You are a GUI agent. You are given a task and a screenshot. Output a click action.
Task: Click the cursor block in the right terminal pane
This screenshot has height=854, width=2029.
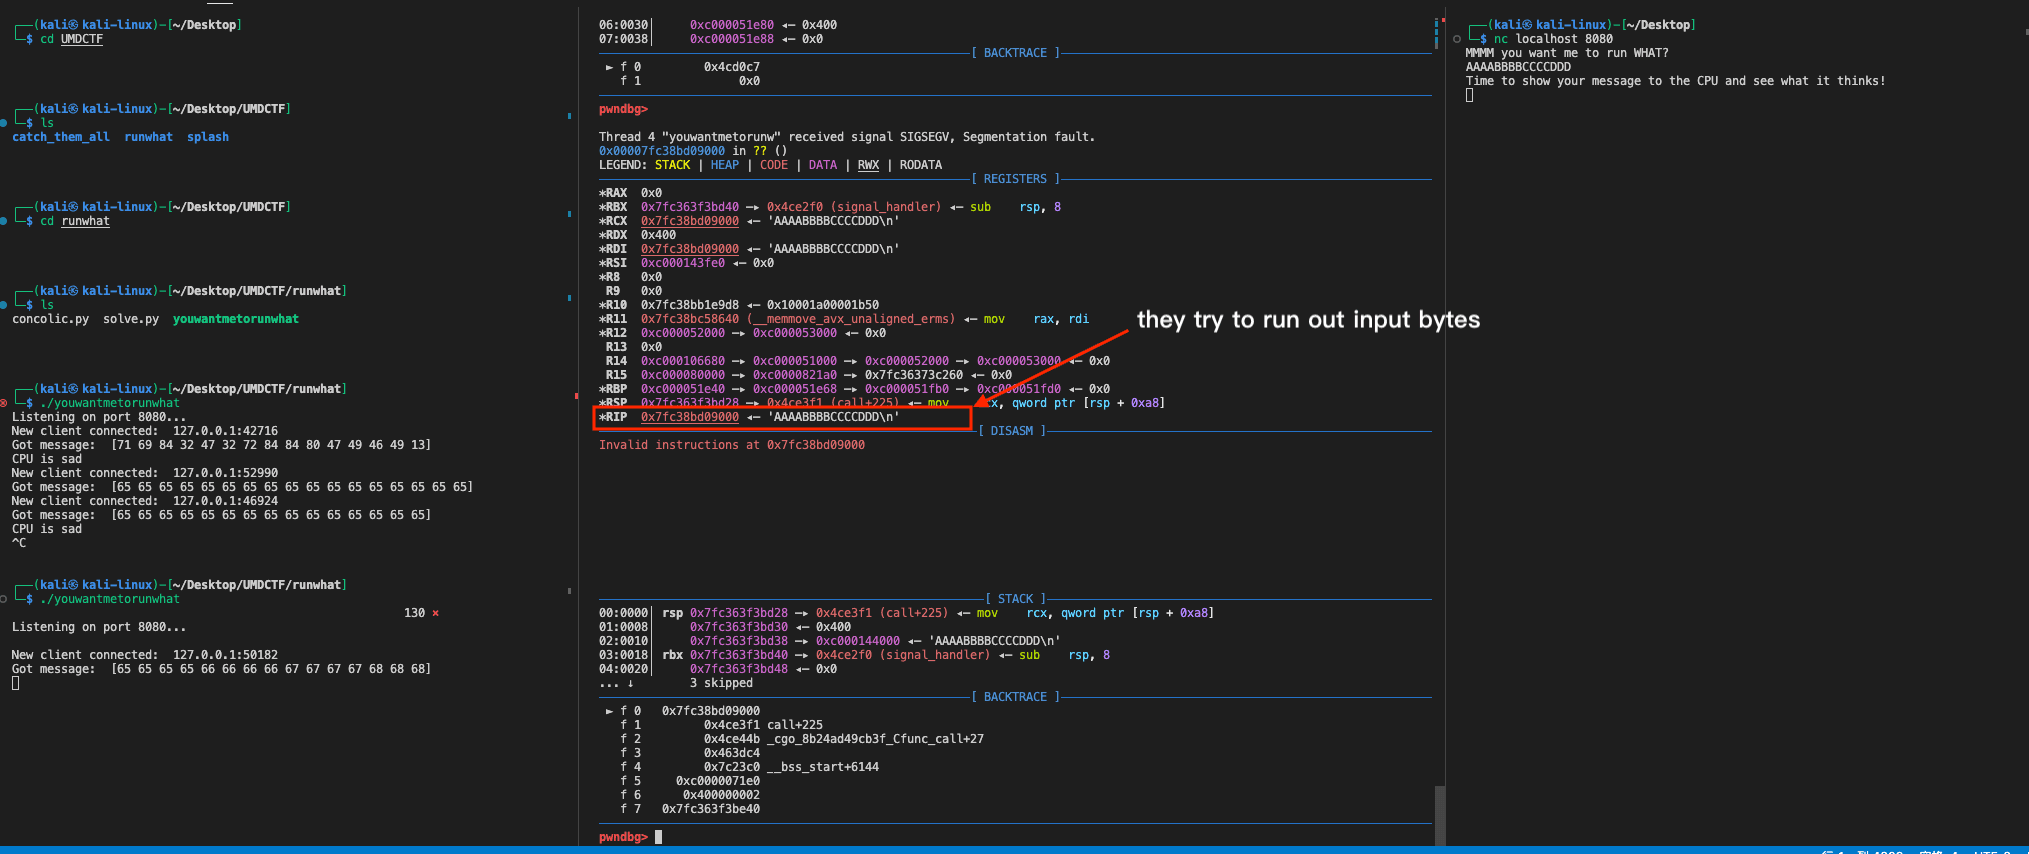click(1469, 95)
